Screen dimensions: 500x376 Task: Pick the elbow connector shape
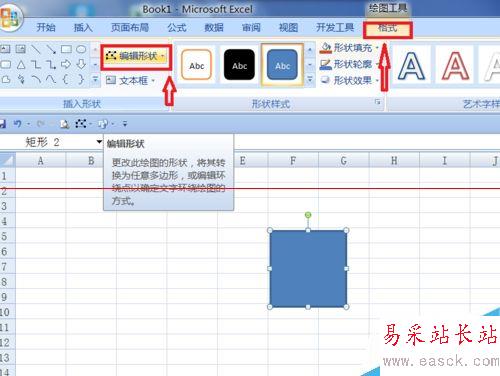click(36, 64)
